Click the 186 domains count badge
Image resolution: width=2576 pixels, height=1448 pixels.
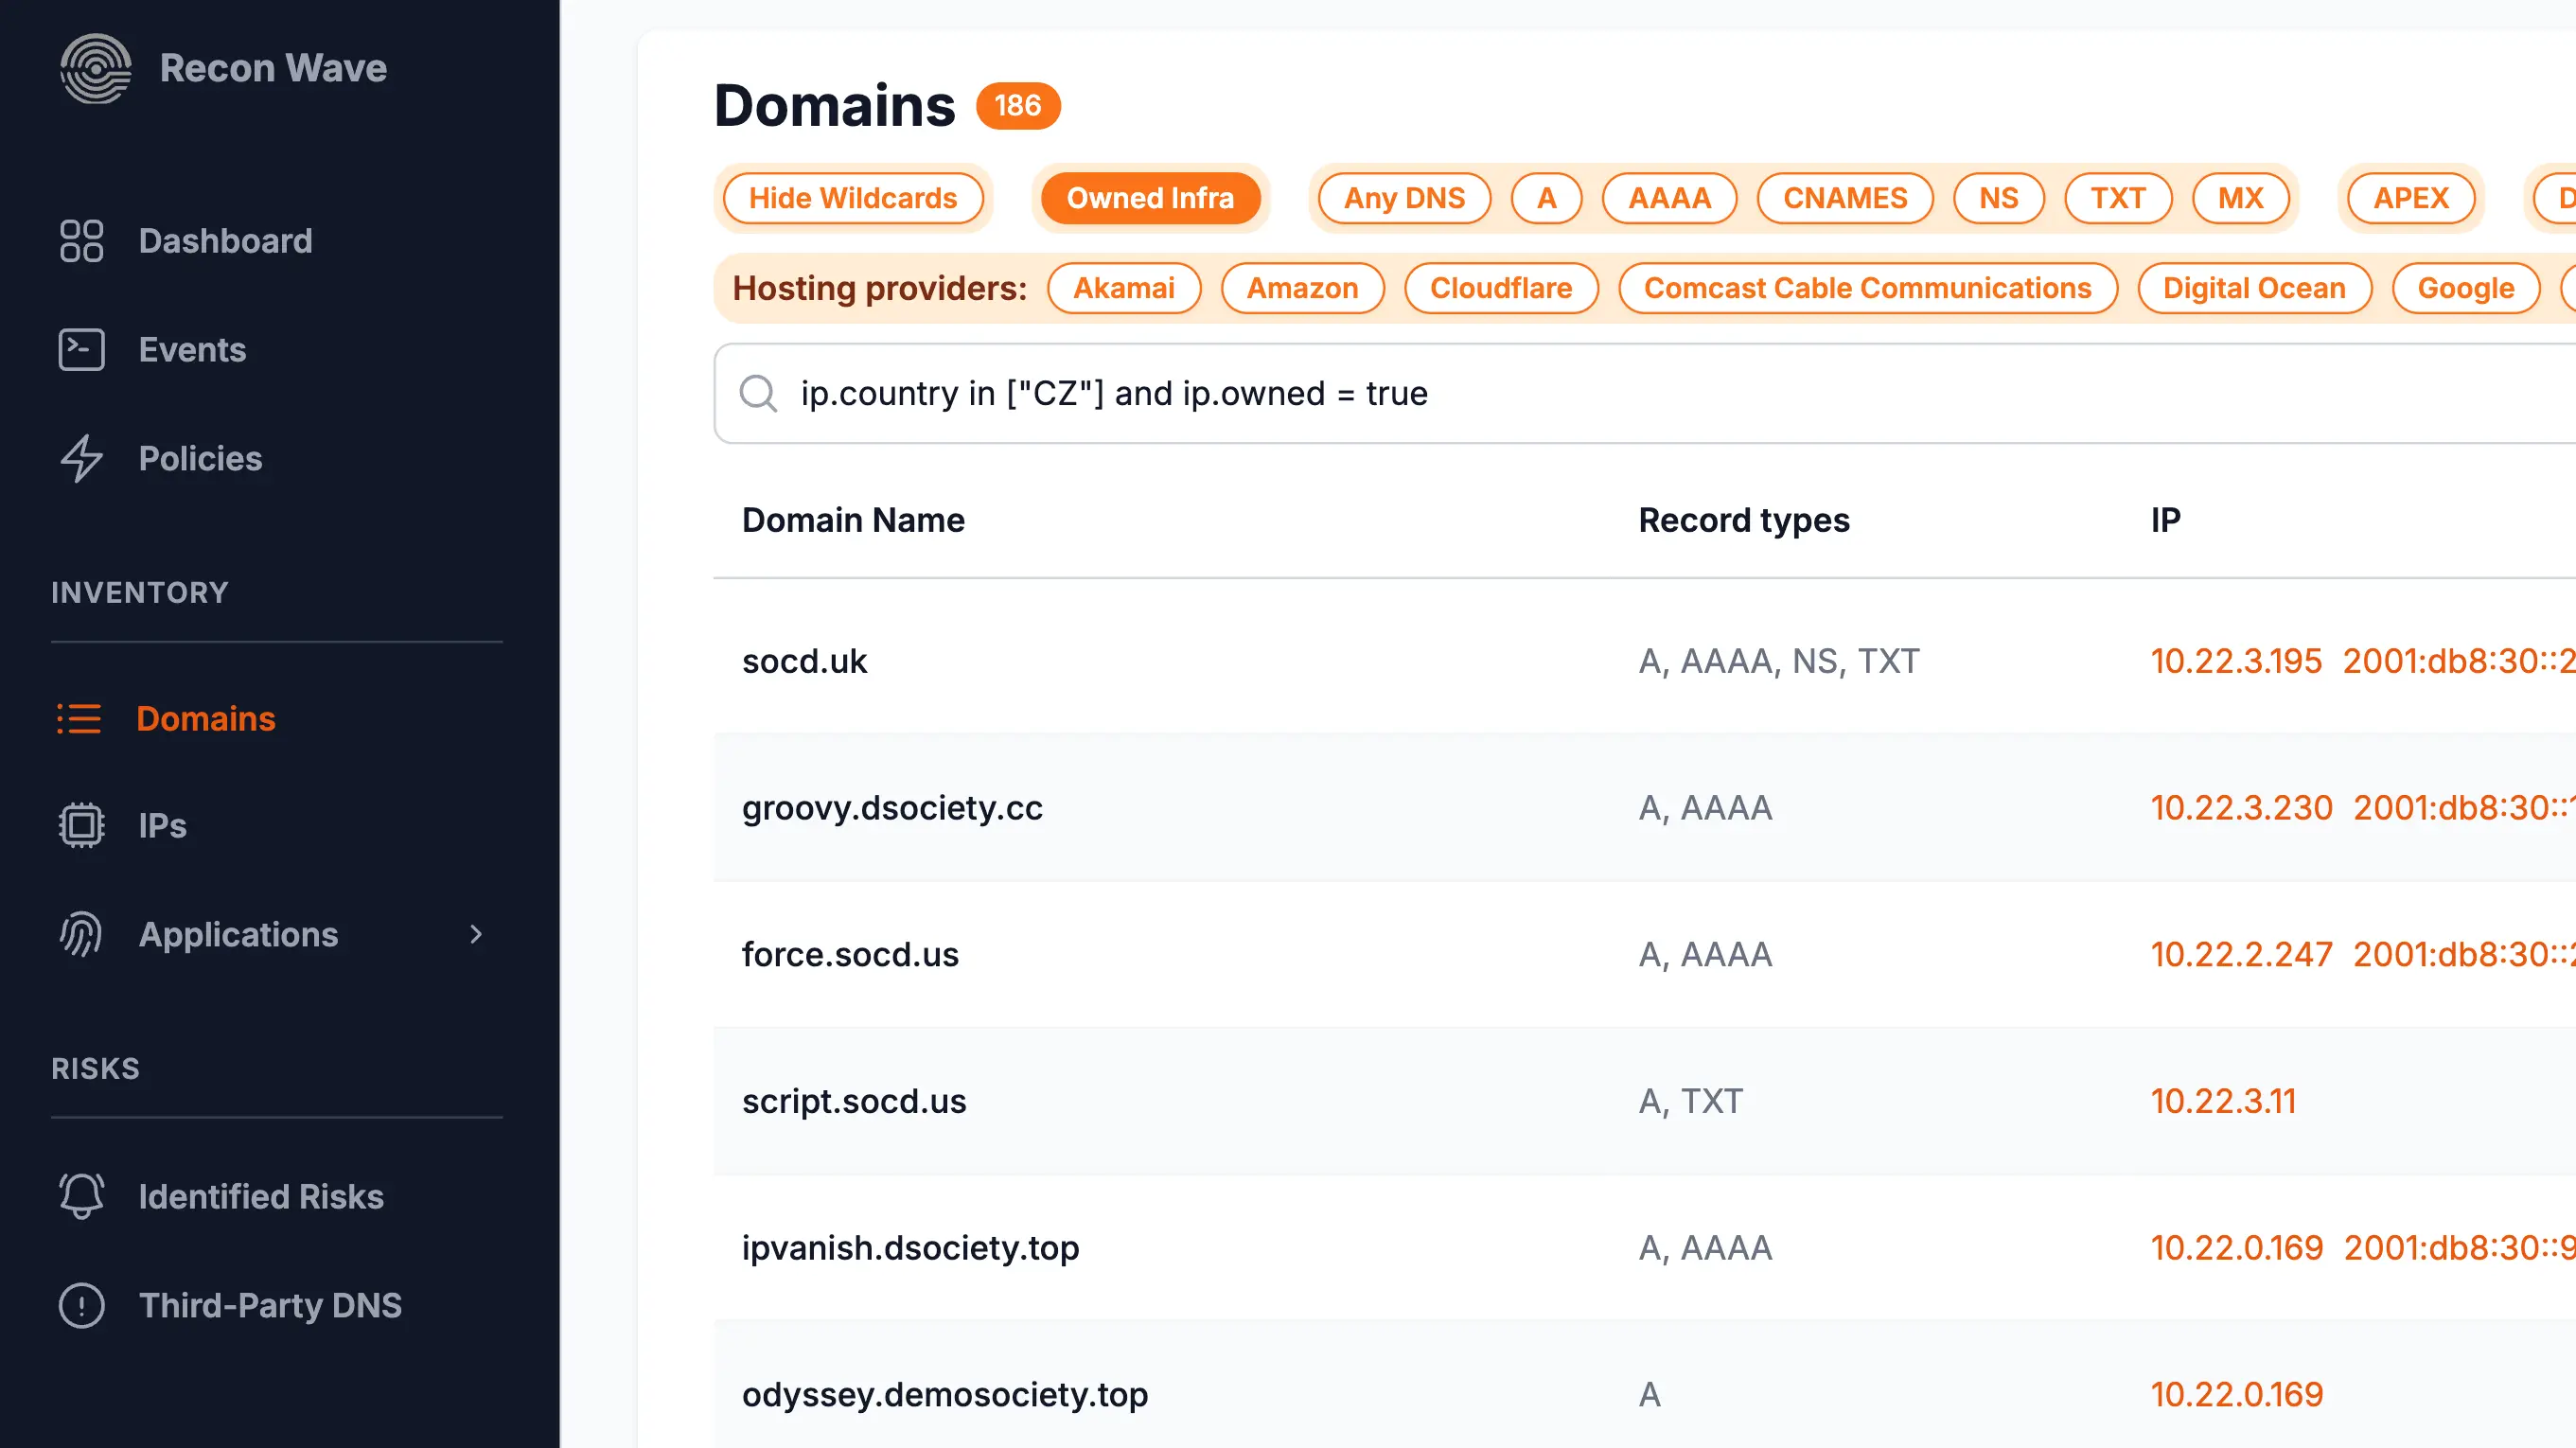click(1017, 105)
